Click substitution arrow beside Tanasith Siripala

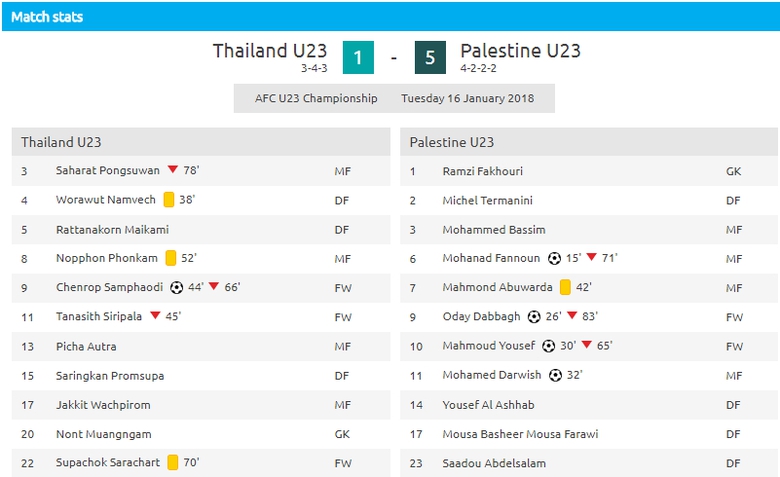[x=155, y=316]
